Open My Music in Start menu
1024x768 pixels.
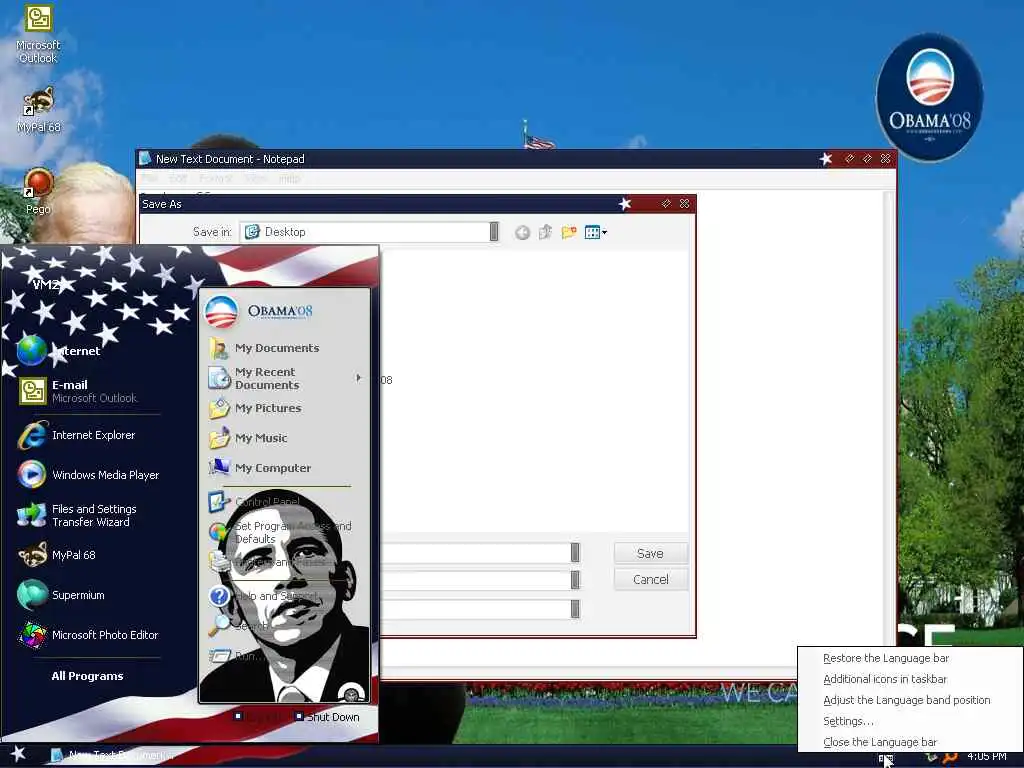[248, 438]
